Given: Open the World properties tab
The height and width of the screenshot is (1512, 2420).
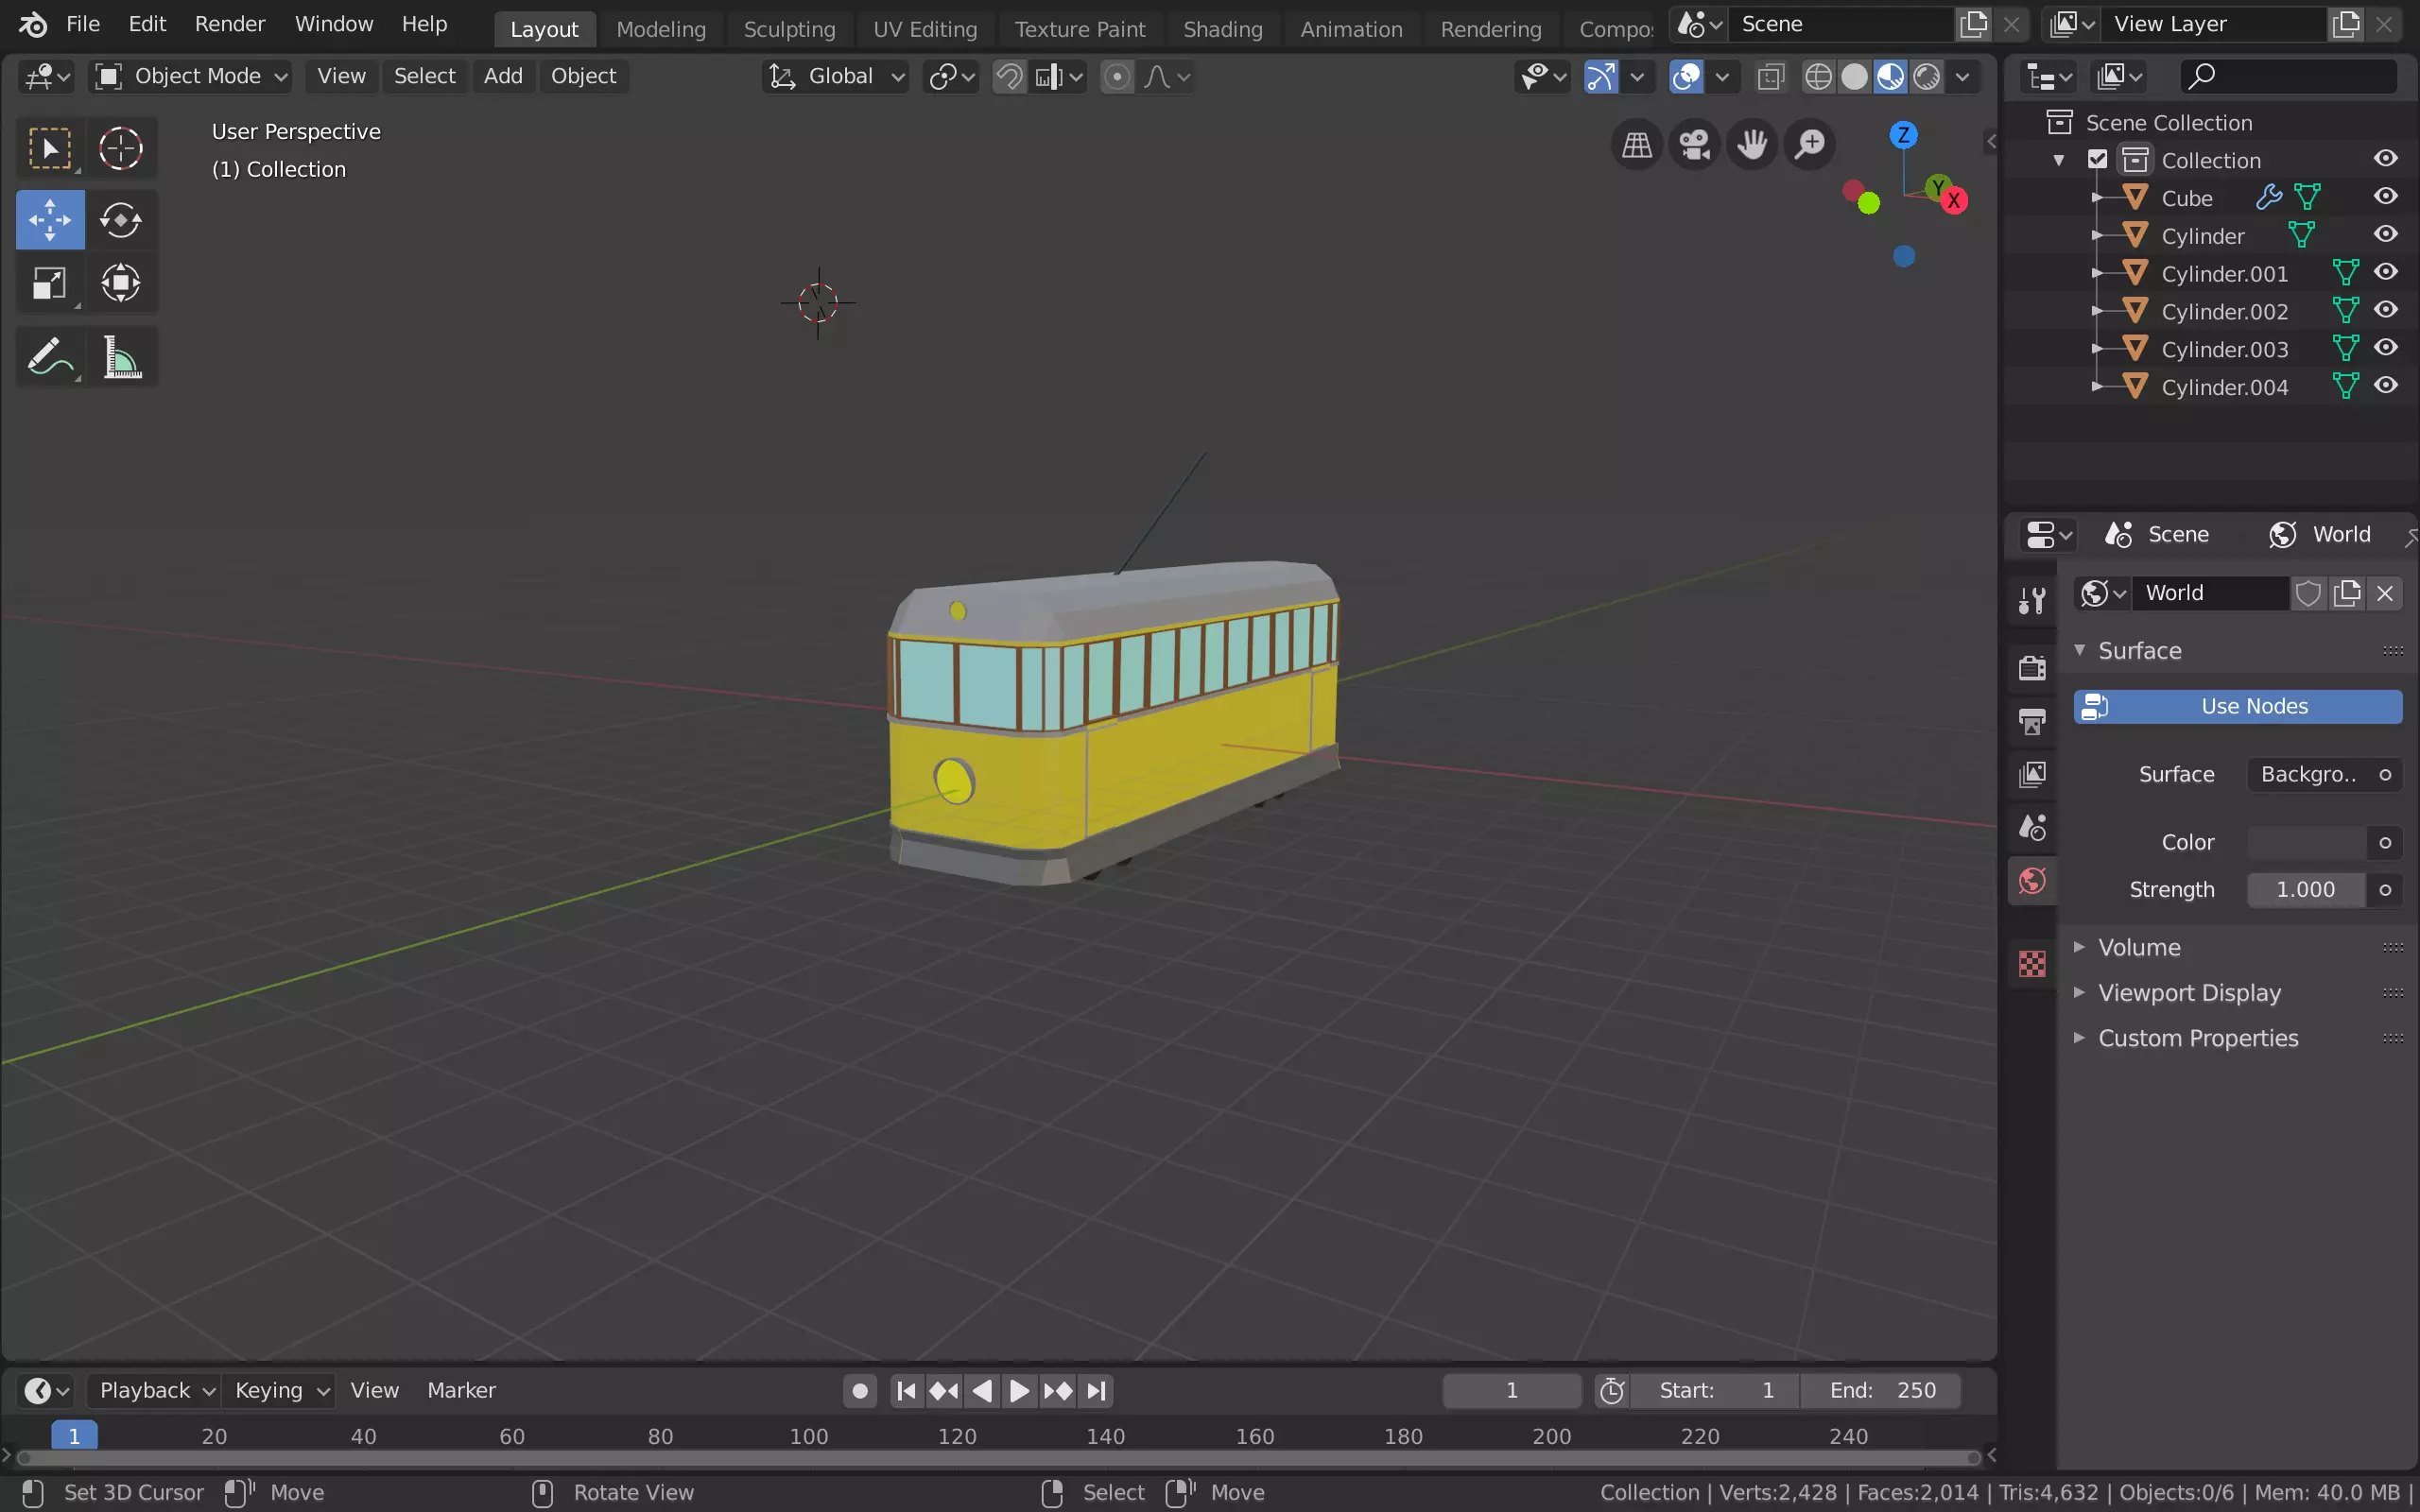Looking at the screenshot, I should pyautogui.click(x=2032, y=881).
